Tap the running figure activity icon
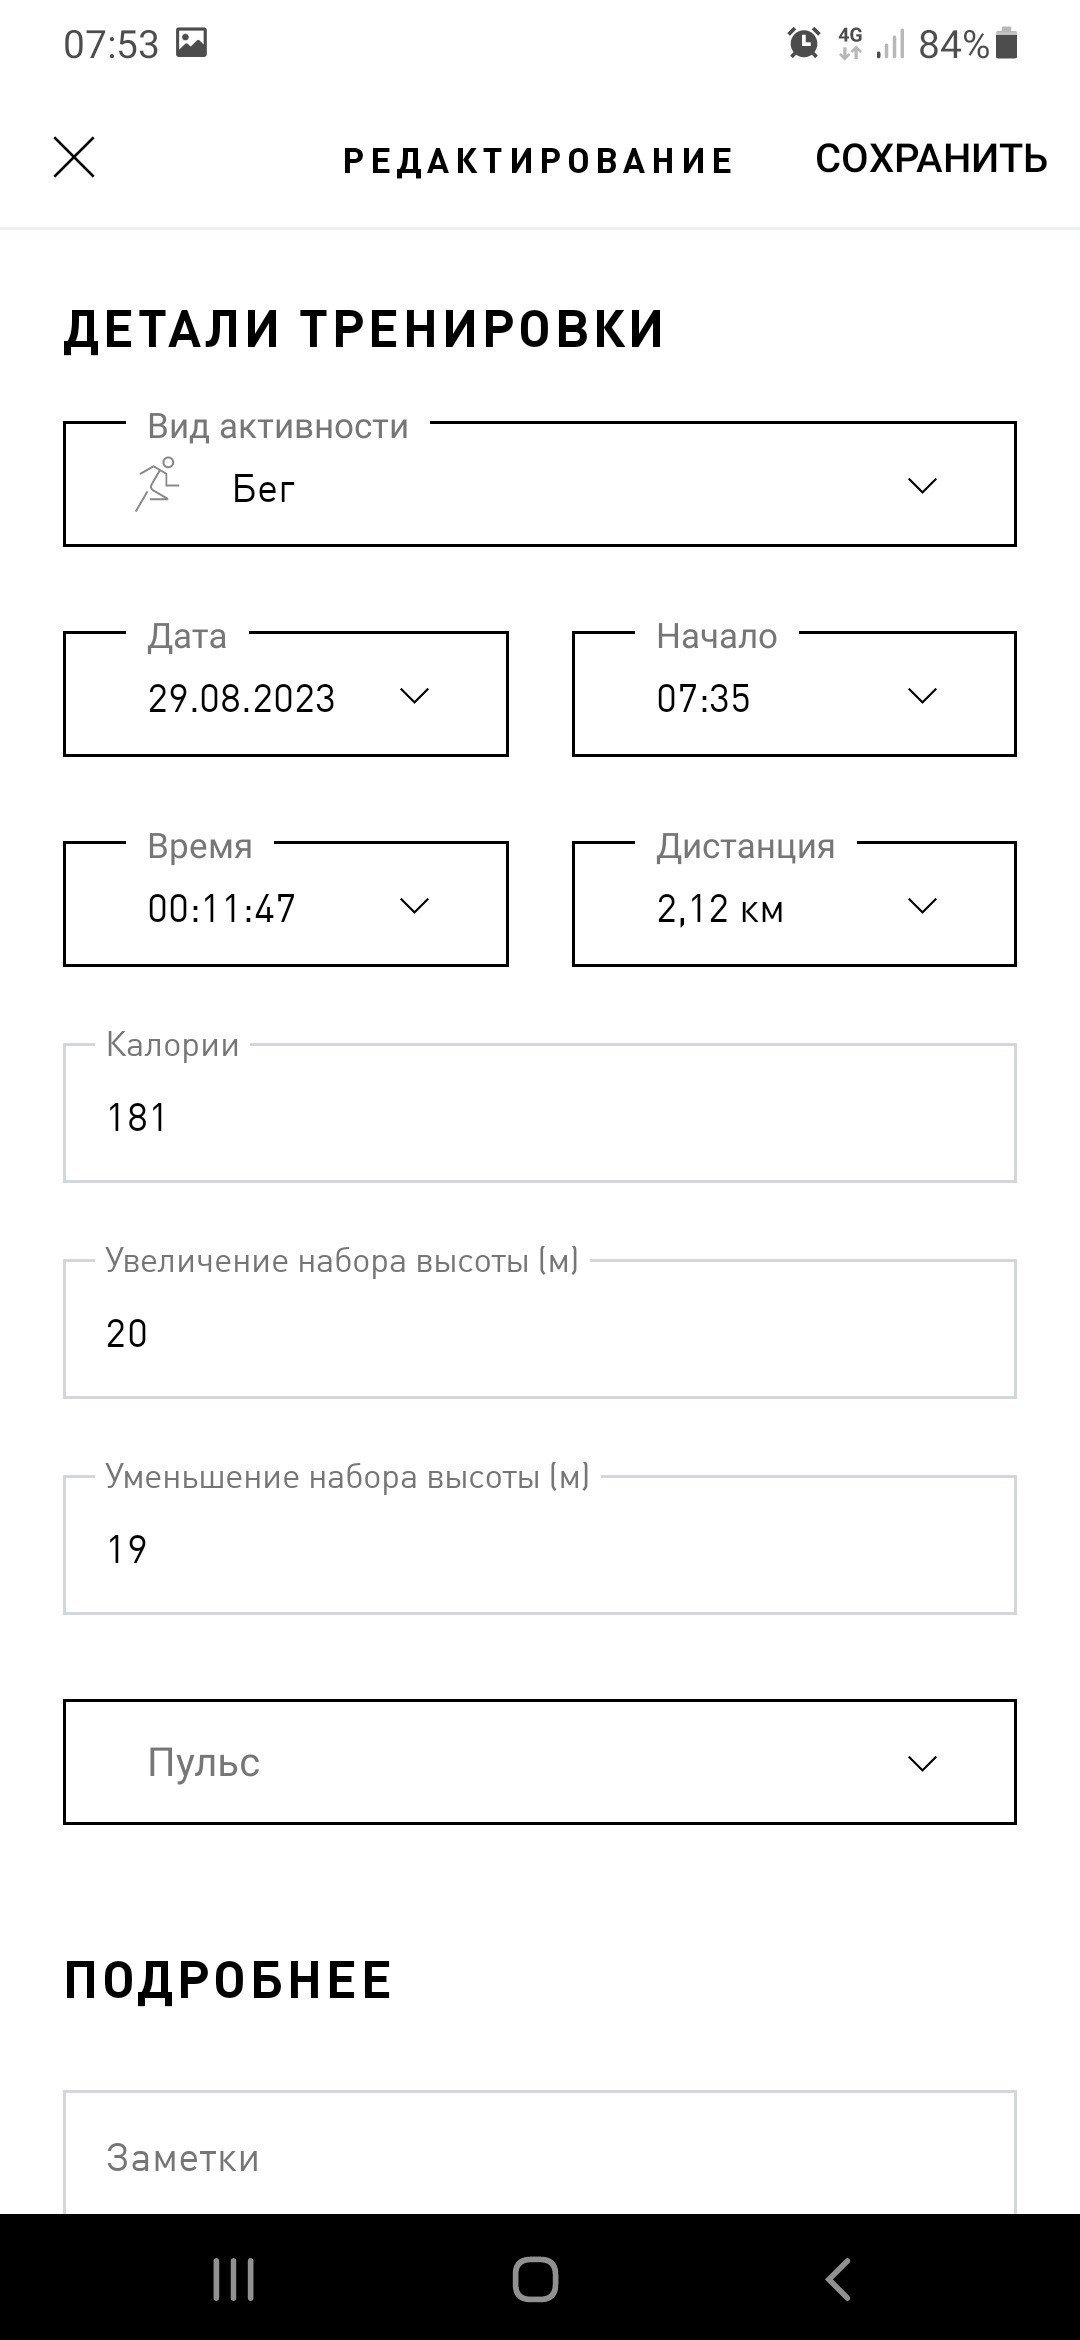This screenshot has width=1080, height=2340. [x=158, y=485]
